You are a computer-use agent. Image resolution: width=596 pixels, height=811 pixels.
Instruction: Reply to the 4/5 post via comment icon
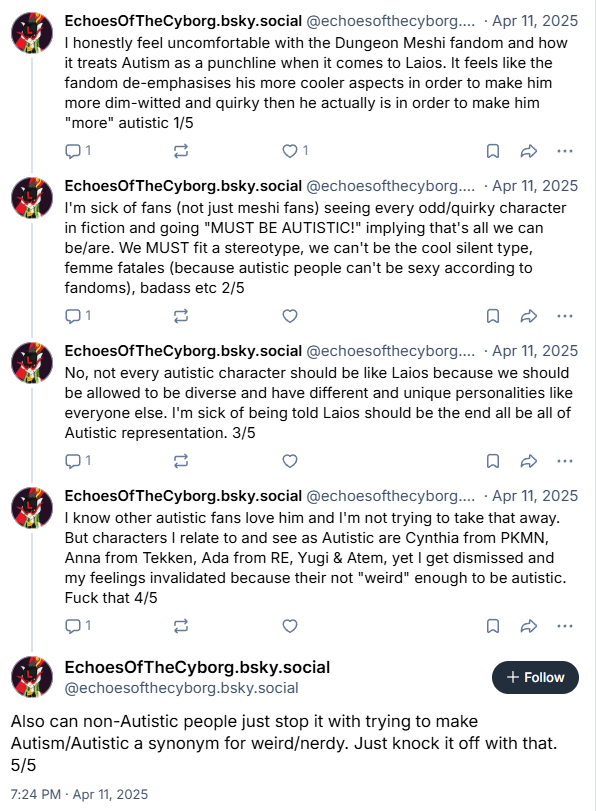78,626
